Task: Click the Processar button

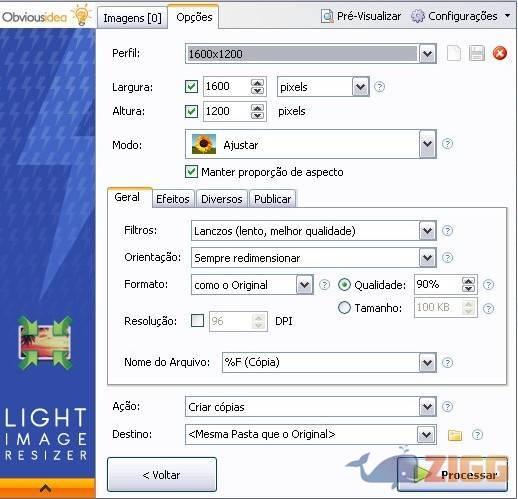Action: (x=453, y=475)
